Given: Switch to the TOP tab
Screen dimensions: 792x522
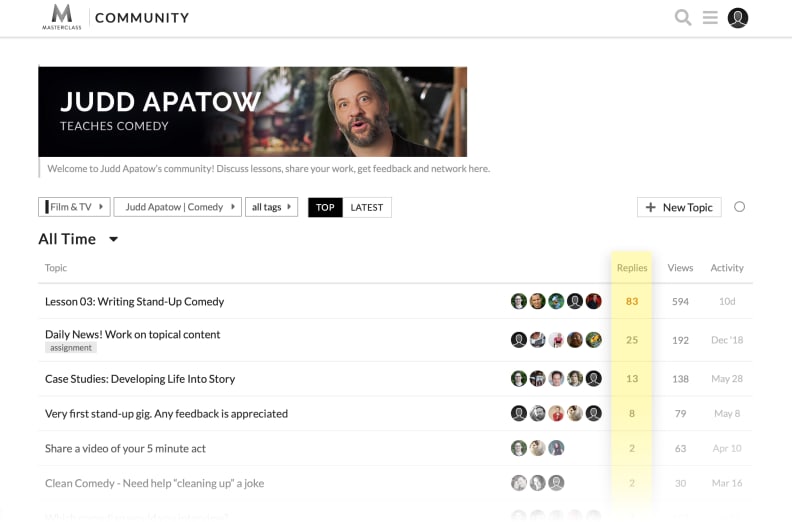Looking at the screenshot, I should point(325,207).
